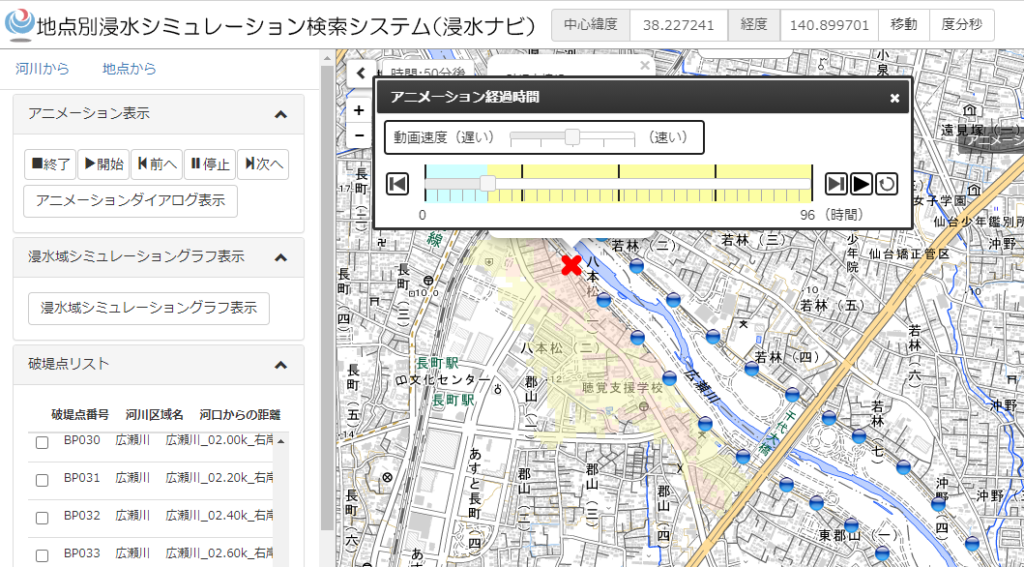Click breach list scrollbar up arrow
The image size is (1024, 567).
click(x=280, y=442)
